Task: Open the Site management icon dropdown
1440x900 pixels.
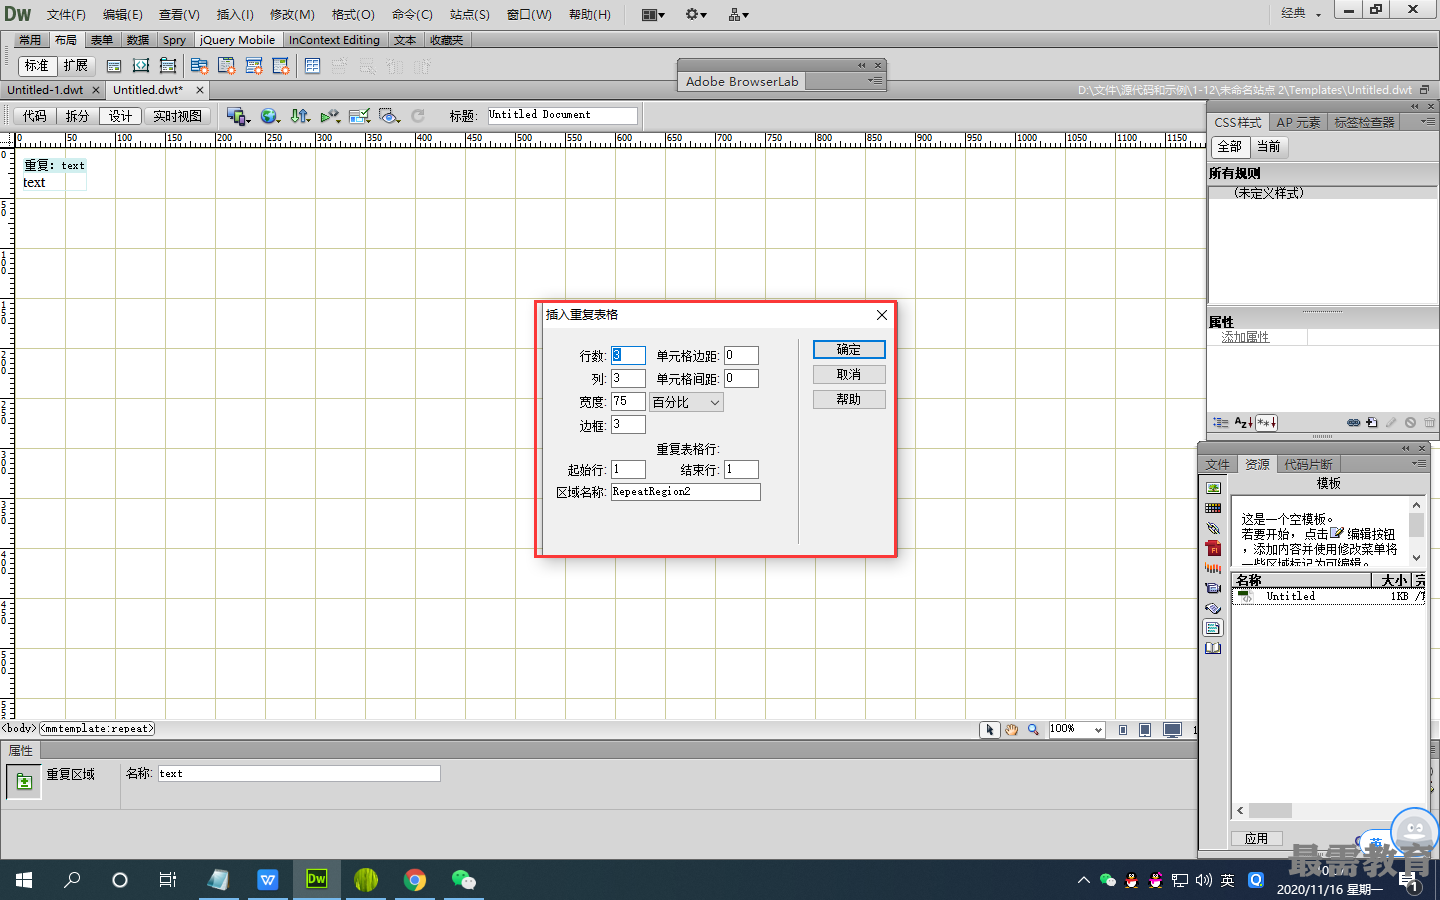Action: point(739,14)
